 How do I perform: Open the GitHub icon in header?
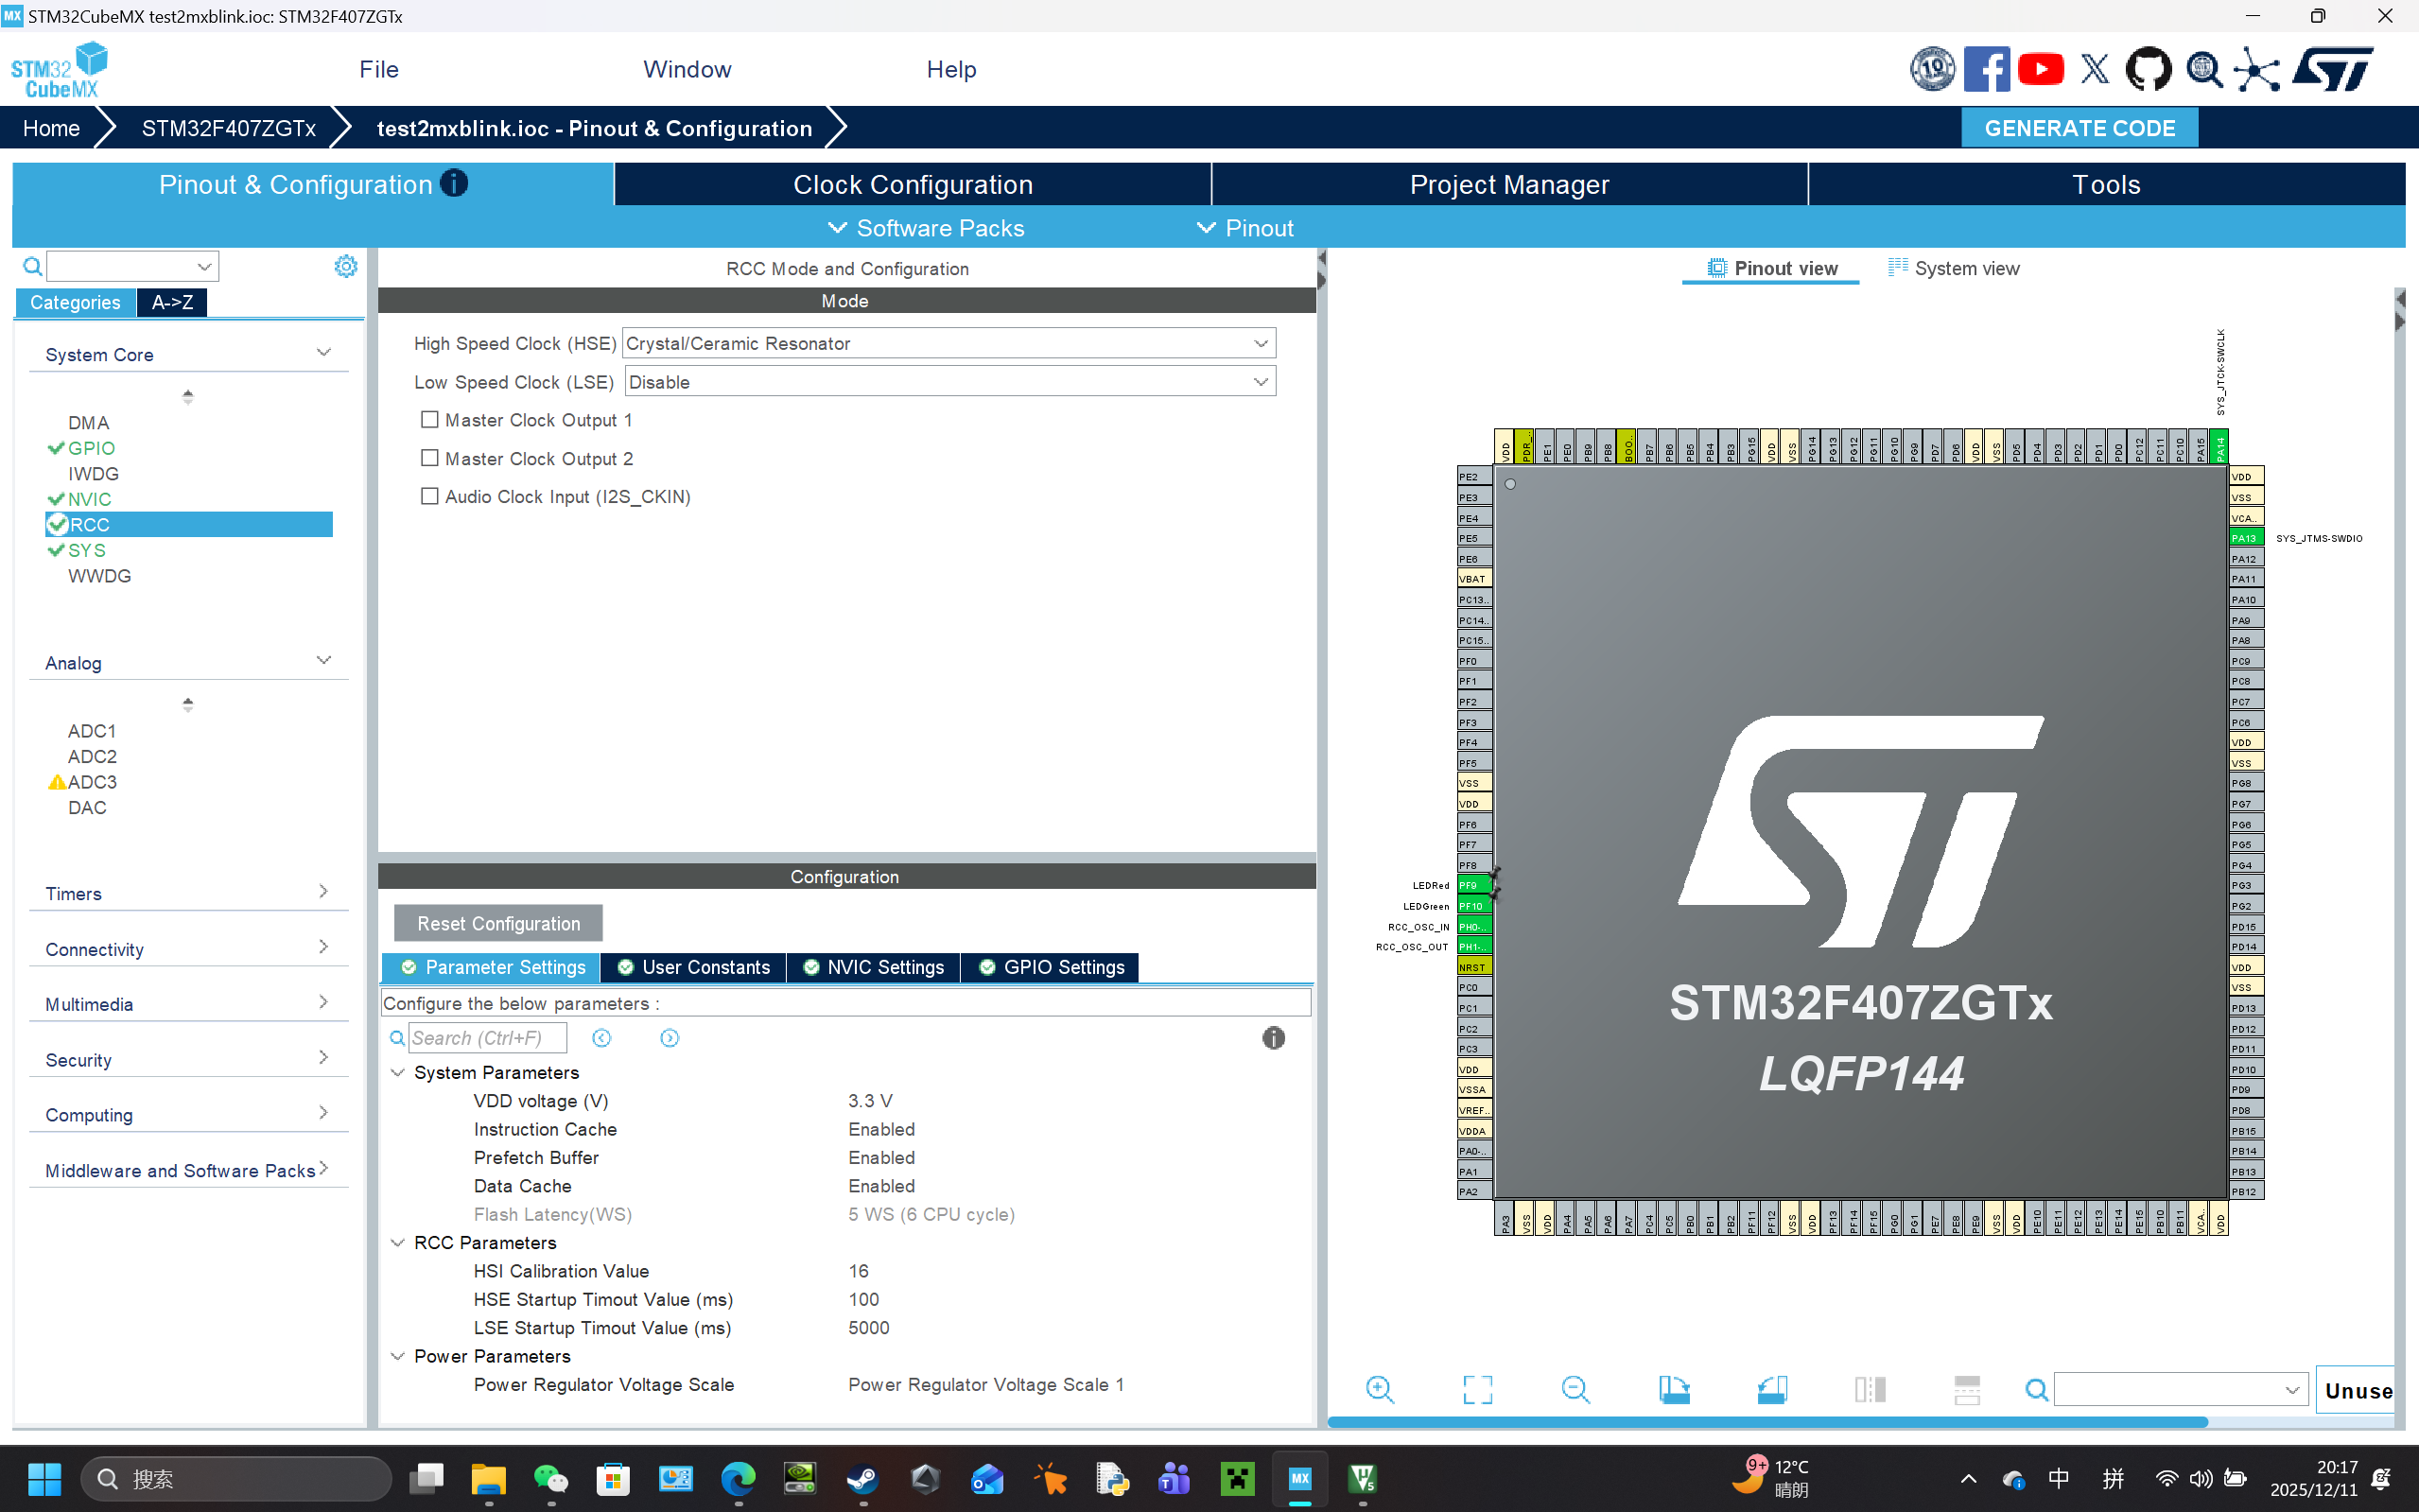tap(2147, 69)
